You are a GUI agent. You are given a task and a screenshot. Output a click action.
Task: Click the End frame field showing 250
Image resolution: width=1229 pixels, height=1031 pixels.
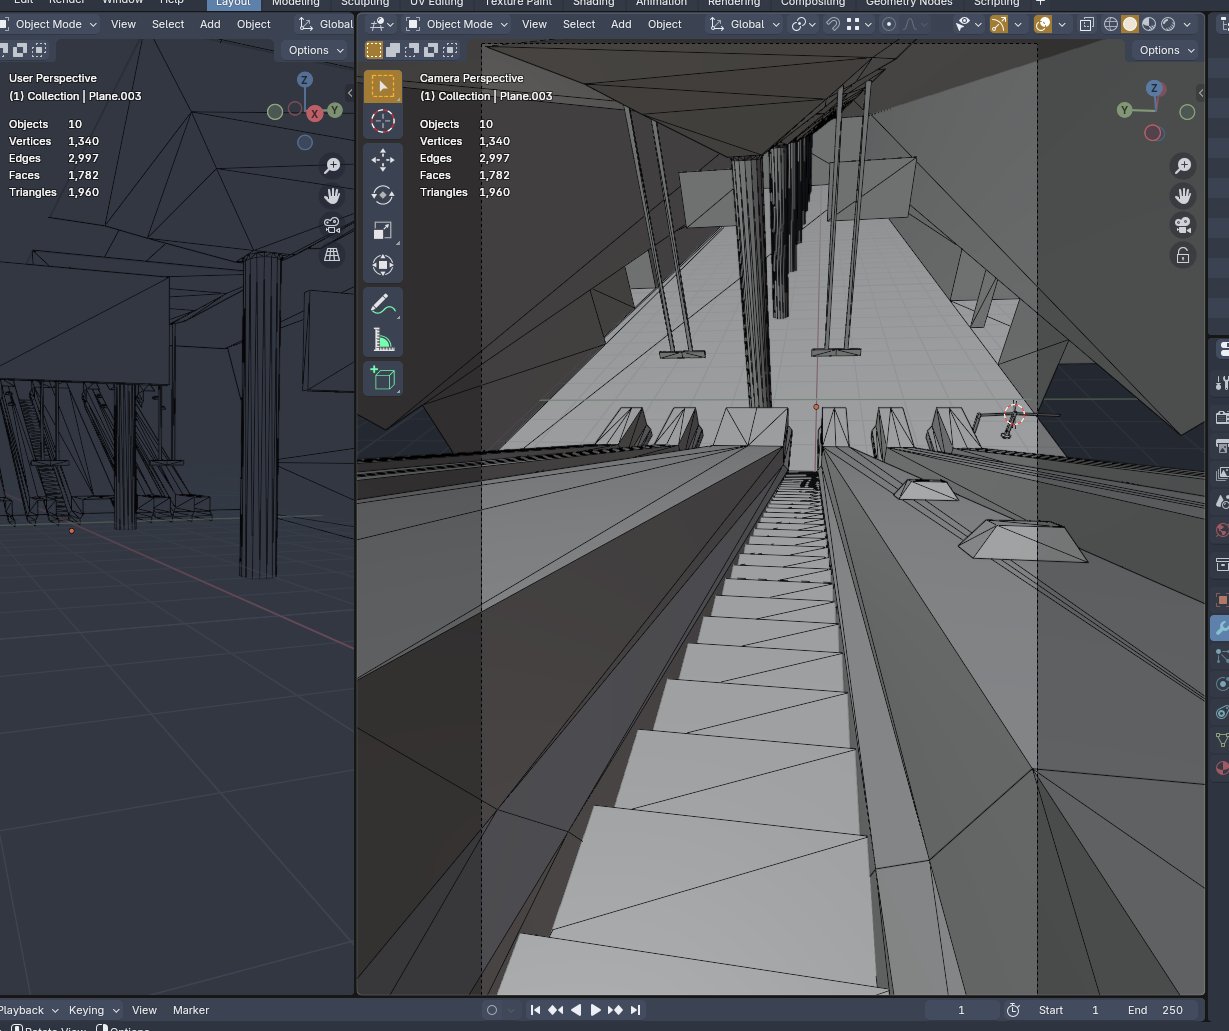(x=1159, y=1010)
